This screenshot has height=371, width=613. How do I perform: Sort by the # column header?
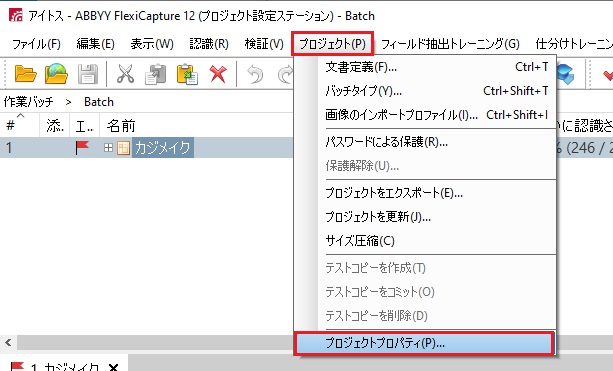click(x=20, y=125)
